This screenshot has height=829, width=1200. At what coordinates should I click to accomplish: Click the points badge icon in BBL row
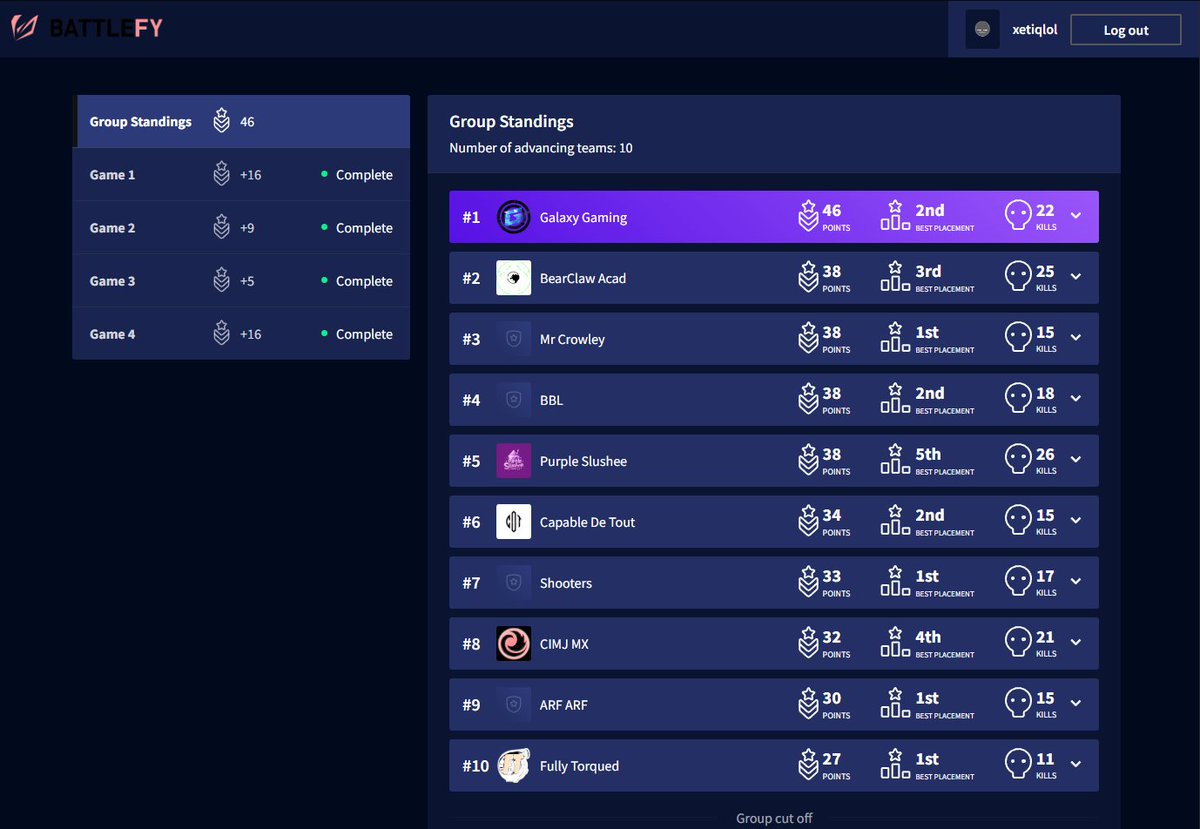click(x=808, y=399)
